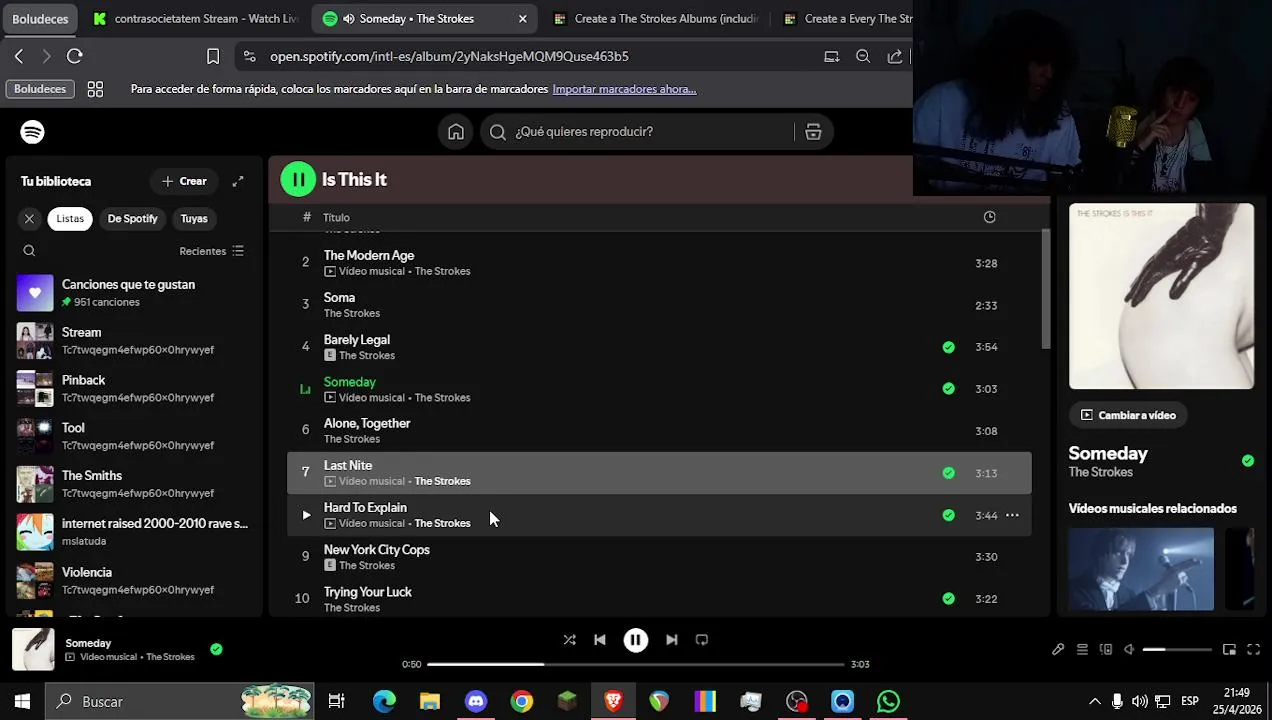Click the Is This It album cover thumbnail
This screenshot has width=1272, height=720.
click(x=1161, y=296)
